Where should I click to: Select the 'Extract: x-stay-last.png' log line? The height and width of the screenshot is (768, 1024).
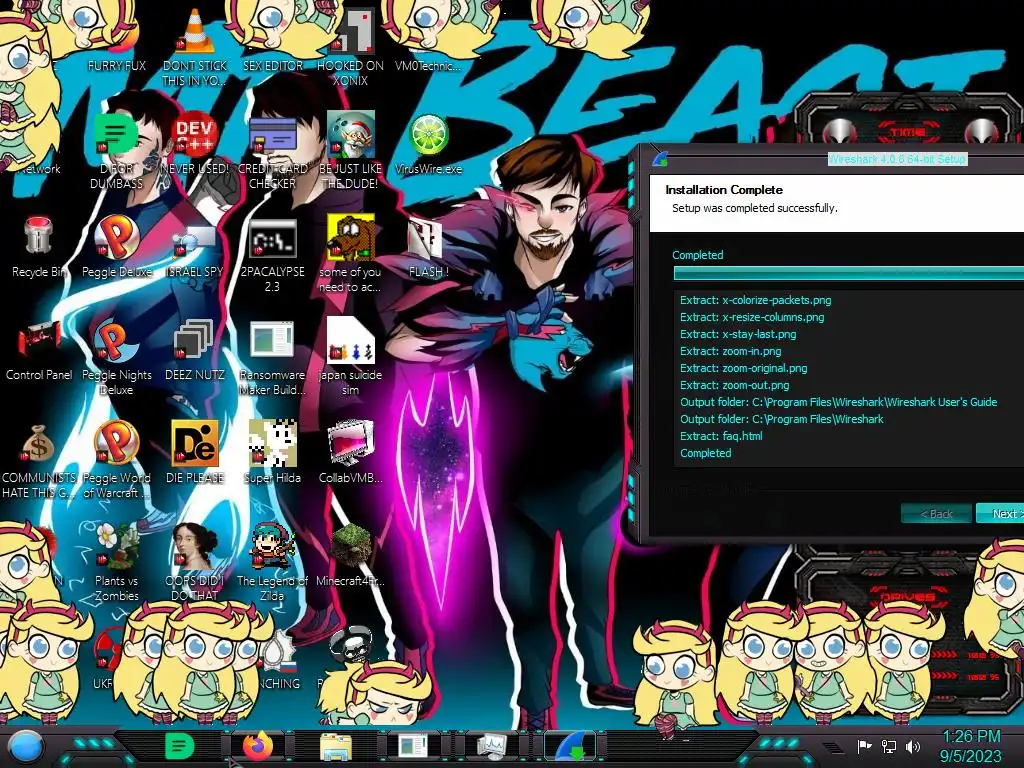(738, 334)
